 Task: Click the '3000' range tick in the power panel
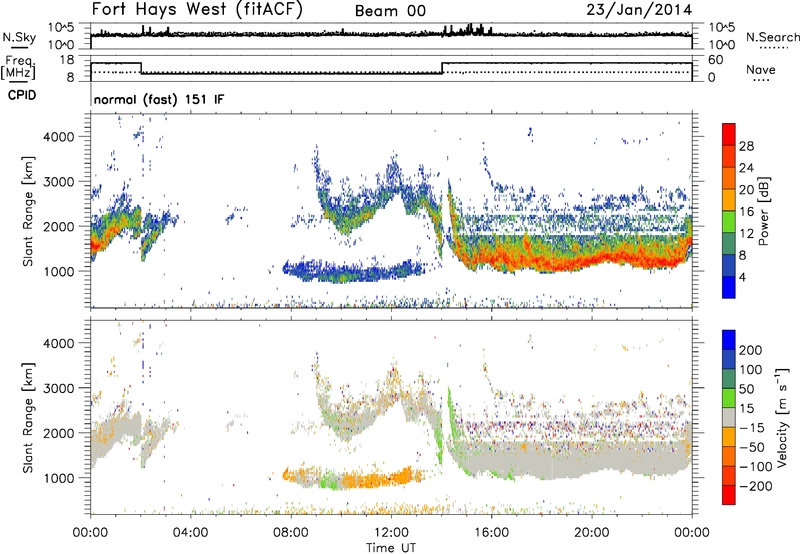(x=58, y=182)
